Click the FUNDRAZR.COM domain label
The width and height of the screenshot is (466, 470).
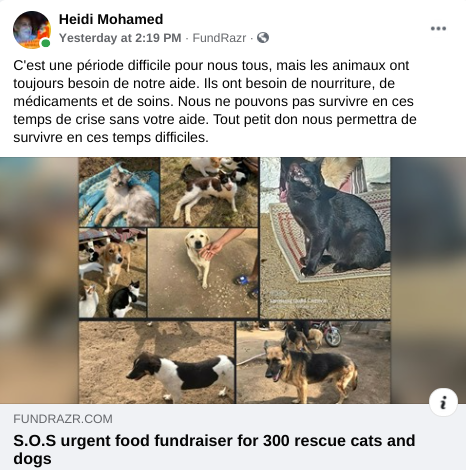[63, 419]
